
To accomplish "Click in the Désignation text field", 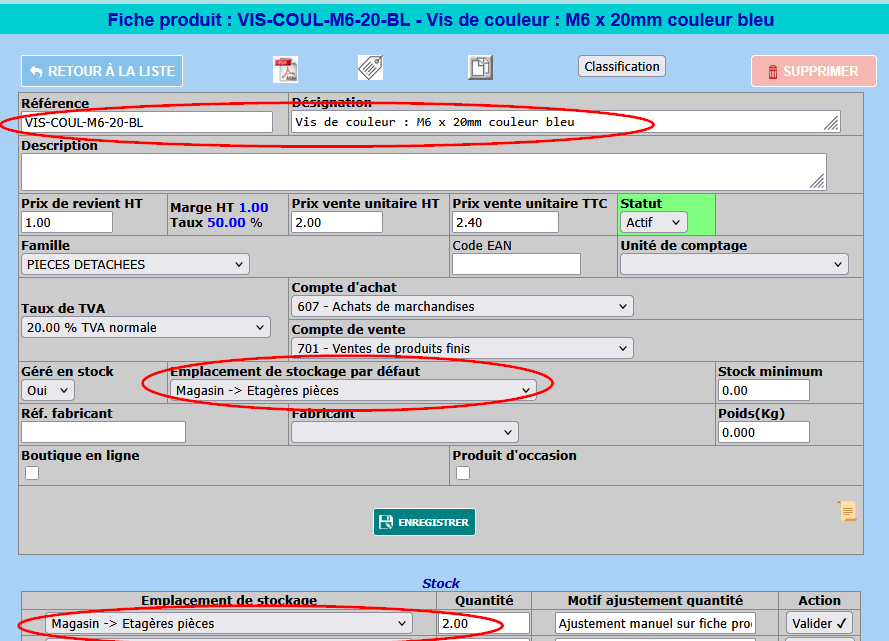I will coord(566,122).
